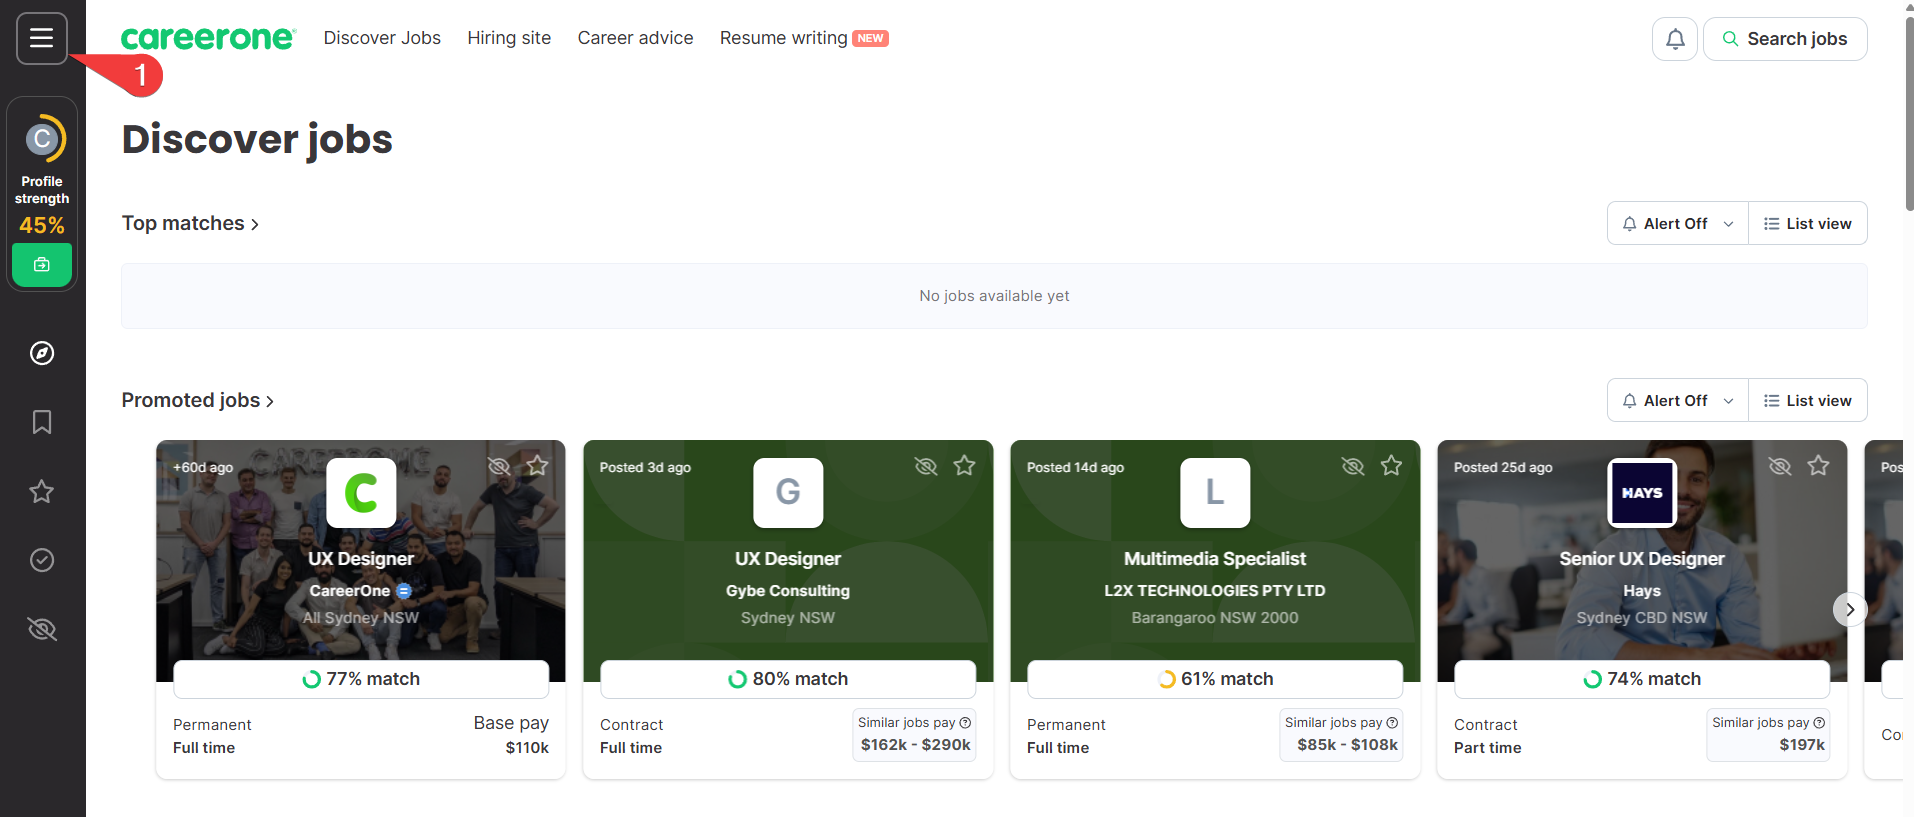Open the hidden jobs crossed-eye sidebar icon
This screenshot has height=817, width=1914.
tap(42, 629)
